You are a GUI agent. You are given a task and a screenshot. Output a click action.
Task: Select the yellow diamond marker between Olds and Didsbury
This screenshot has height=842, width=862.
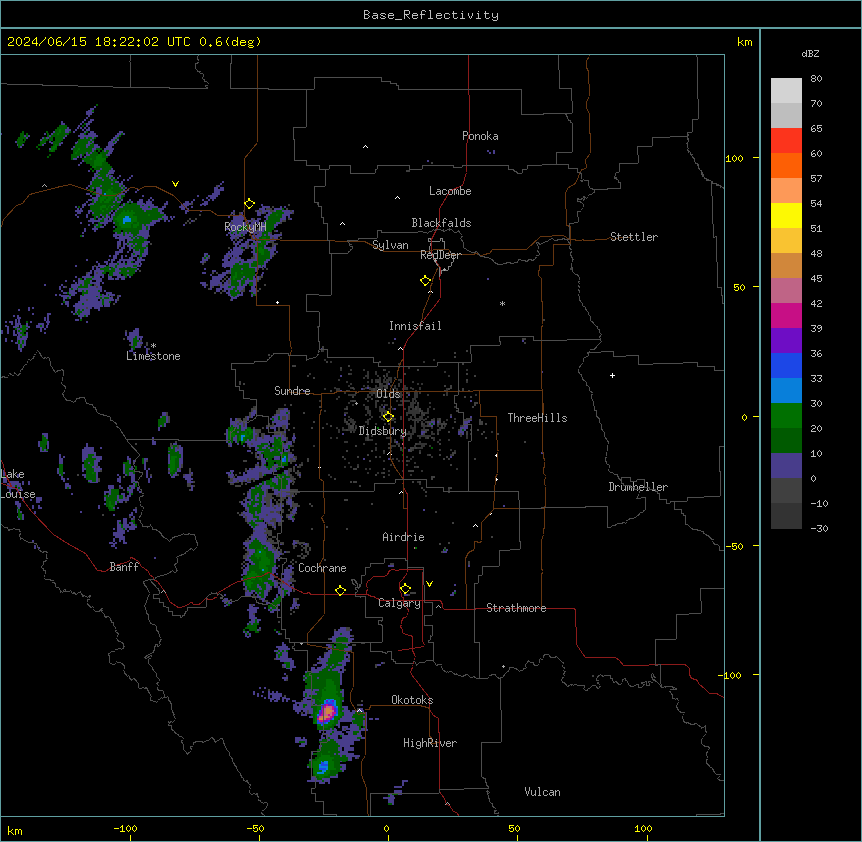coord(388,416)
